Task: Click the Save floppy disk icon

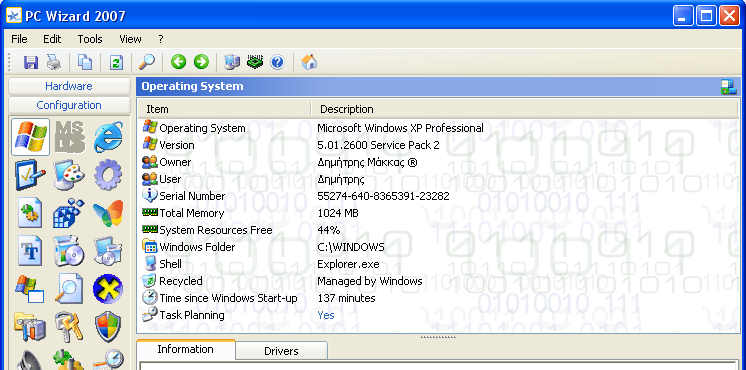Action: tap(30, 62)
